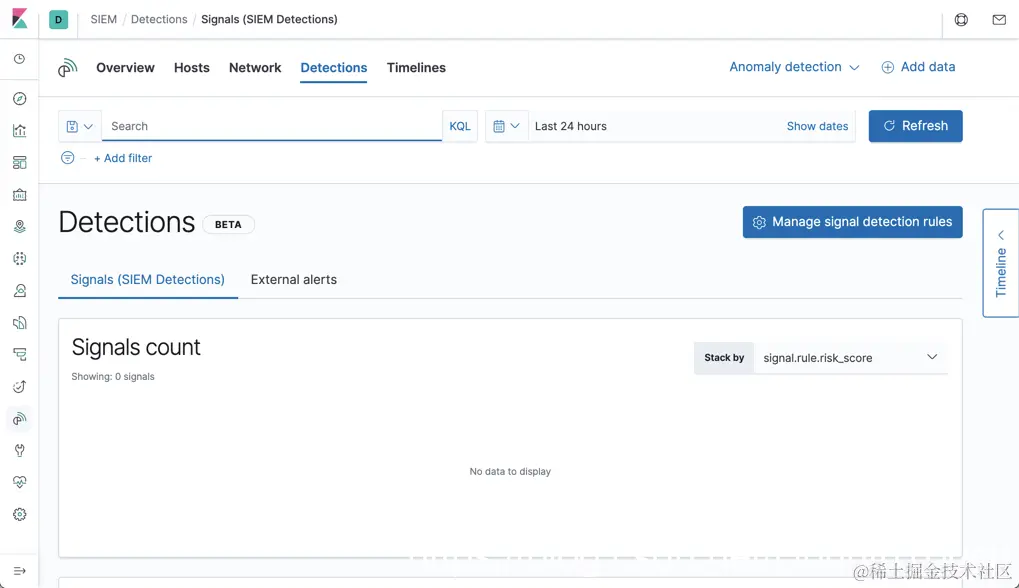
Task: Switch to External alerts tab
Action: point(294,279)
